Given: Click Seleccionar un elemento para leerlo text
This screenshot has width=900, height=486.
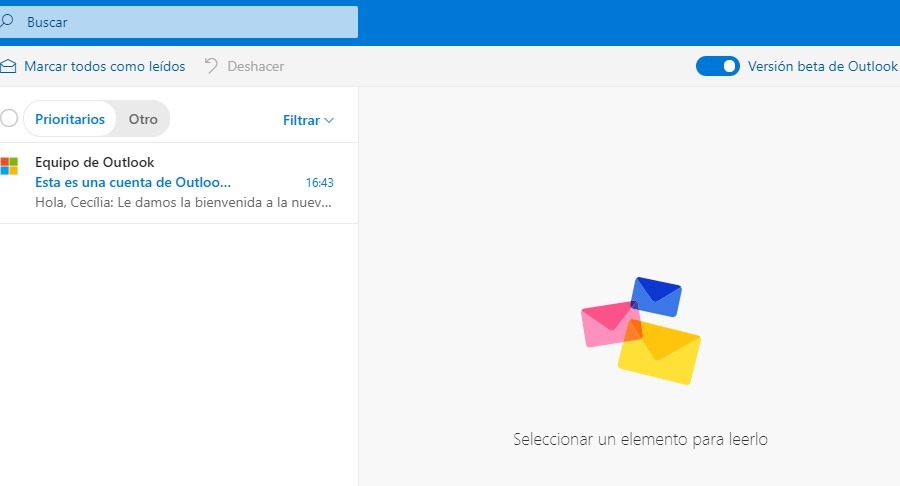Looking at the screenshot, I should [640, 439].
